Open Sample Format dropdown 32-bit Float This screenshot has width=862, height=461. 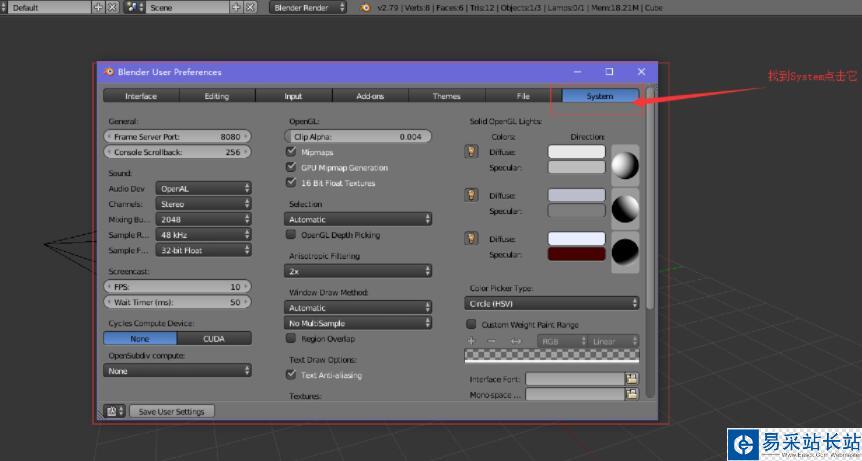203,250
